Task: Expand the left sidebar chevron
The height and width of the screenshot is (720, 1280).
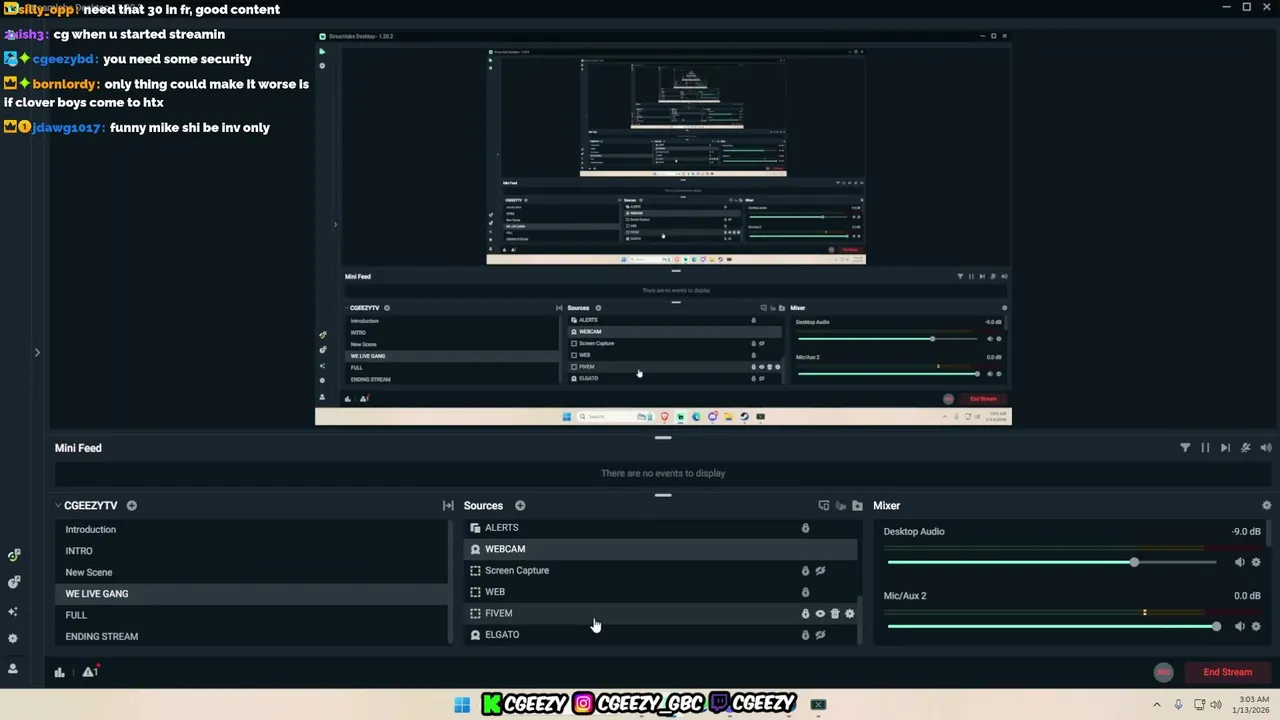Action: coord(37,352)
